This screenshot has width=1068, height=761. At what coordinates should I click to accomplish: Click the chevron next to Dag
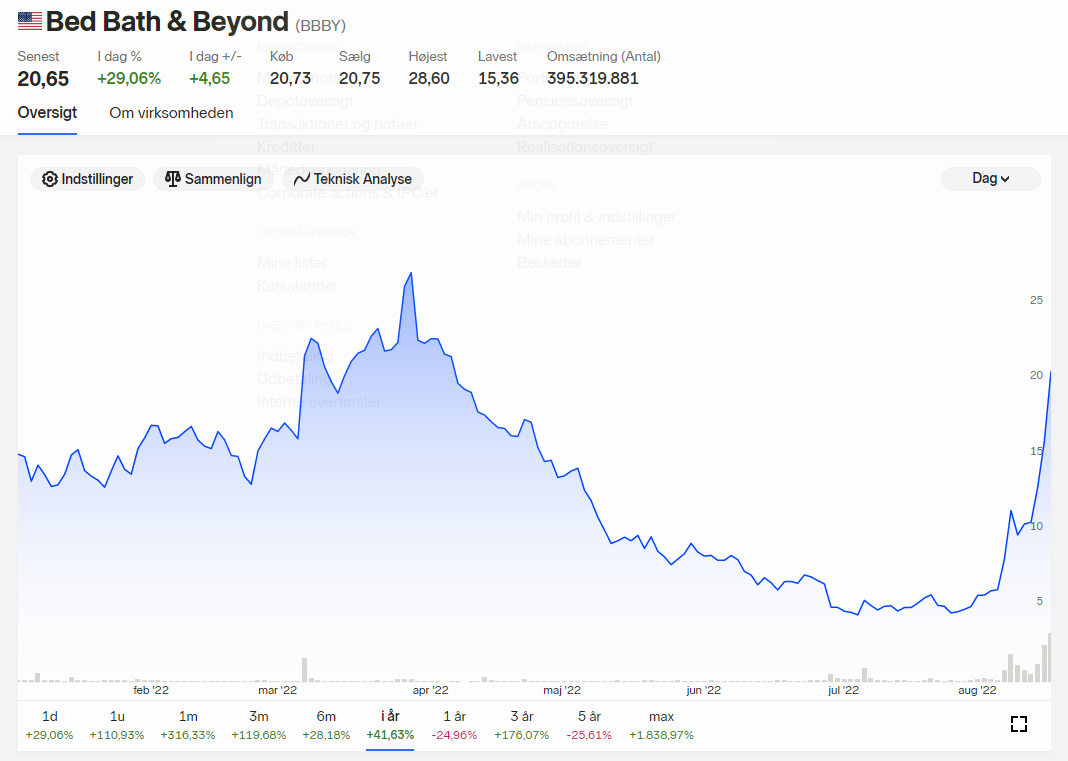click(1005, 179)
